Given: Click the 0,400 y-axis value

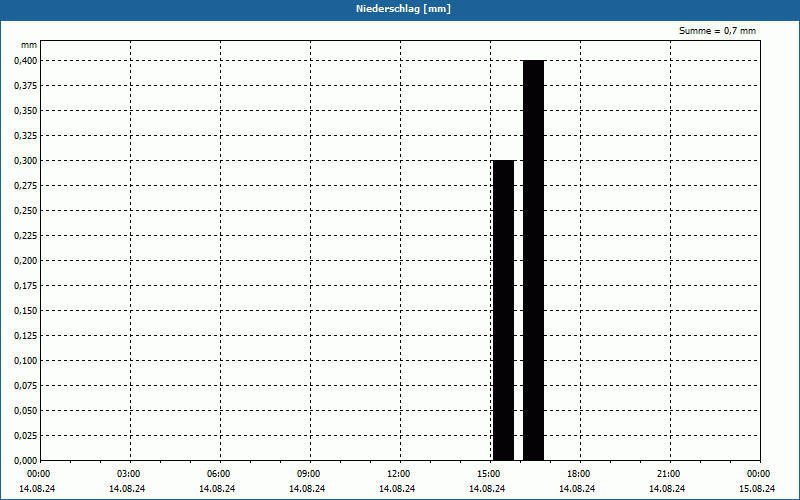Looking at the screenshot, I should [26, 60].
